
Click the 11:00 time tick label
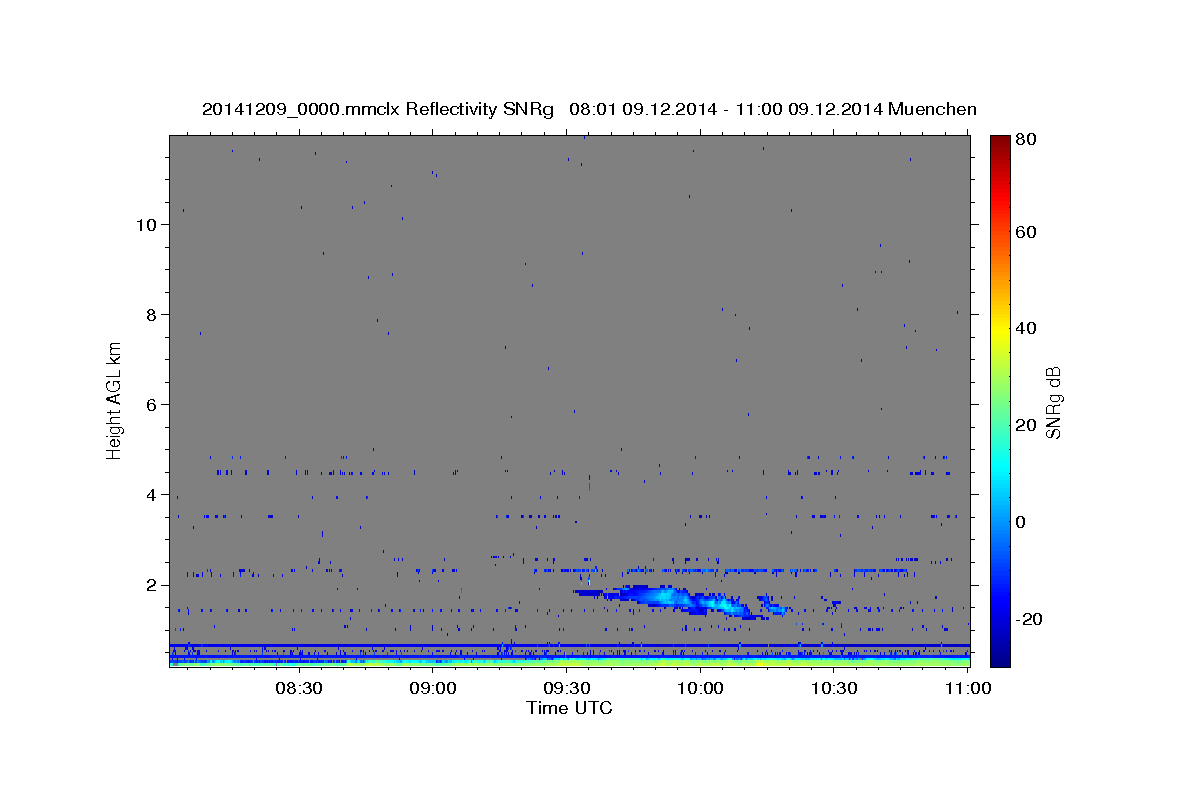(967, 688)
